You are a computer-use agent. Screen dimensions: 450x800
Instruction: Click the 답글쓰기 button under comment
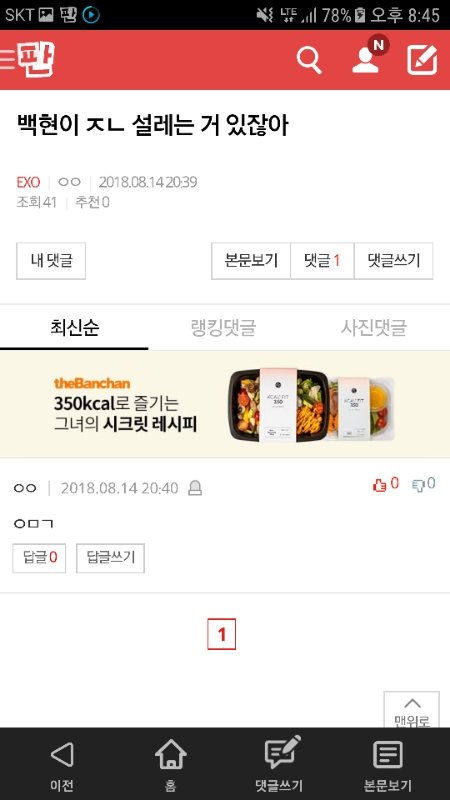pos(110,558)
